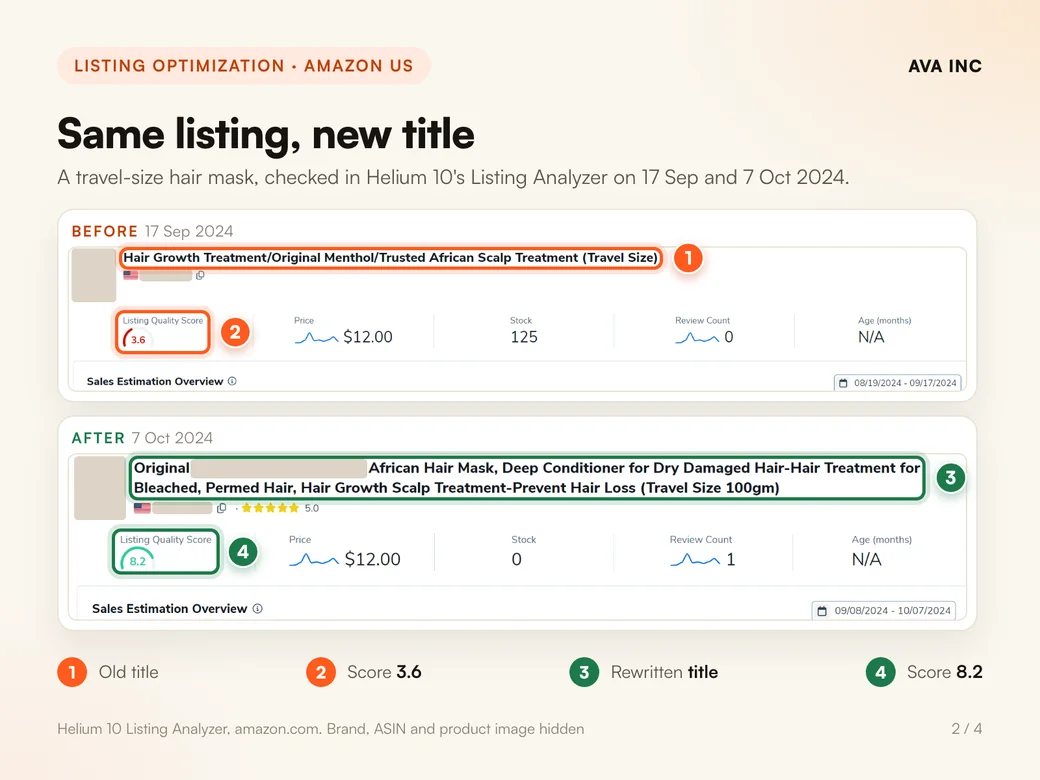Click the 5.0 rating number
The height and width of the screenshot is (780, 1040).
coord(312,508)
